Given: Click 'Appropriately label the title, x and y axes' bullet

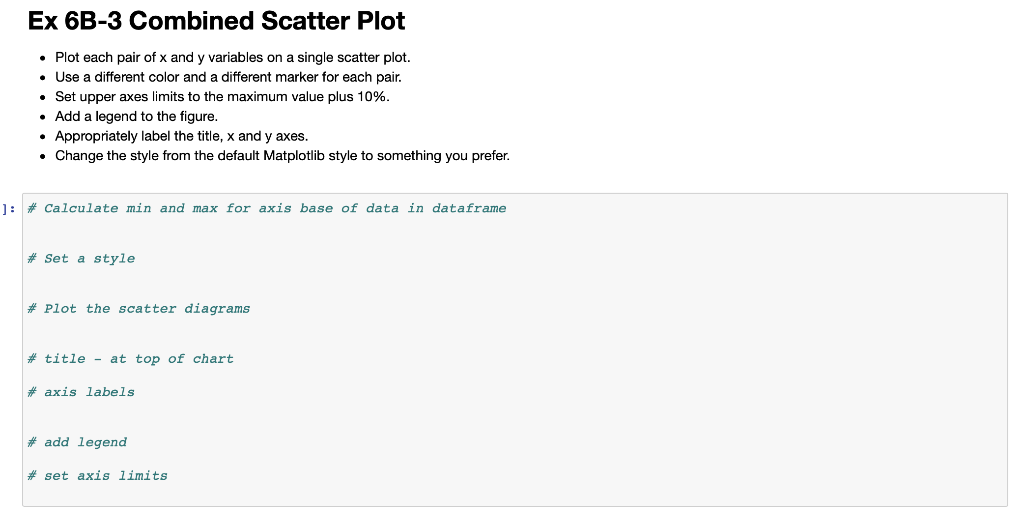Looking at the screenshot, I should pos(182,136).
